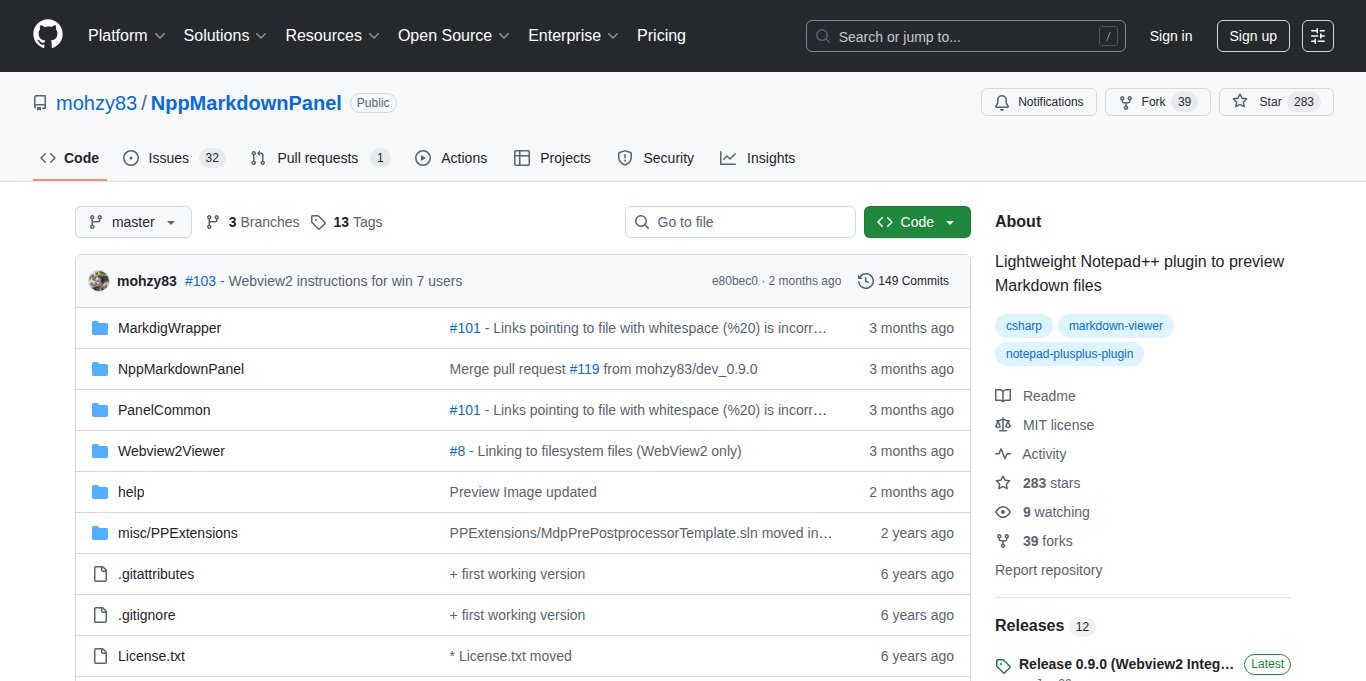Image resolution: width=1366 pixels, height=681 pixels.
Task: Click mohzy83's avatar in commit row
Action: pyautogui.click(x=99, y=281)
